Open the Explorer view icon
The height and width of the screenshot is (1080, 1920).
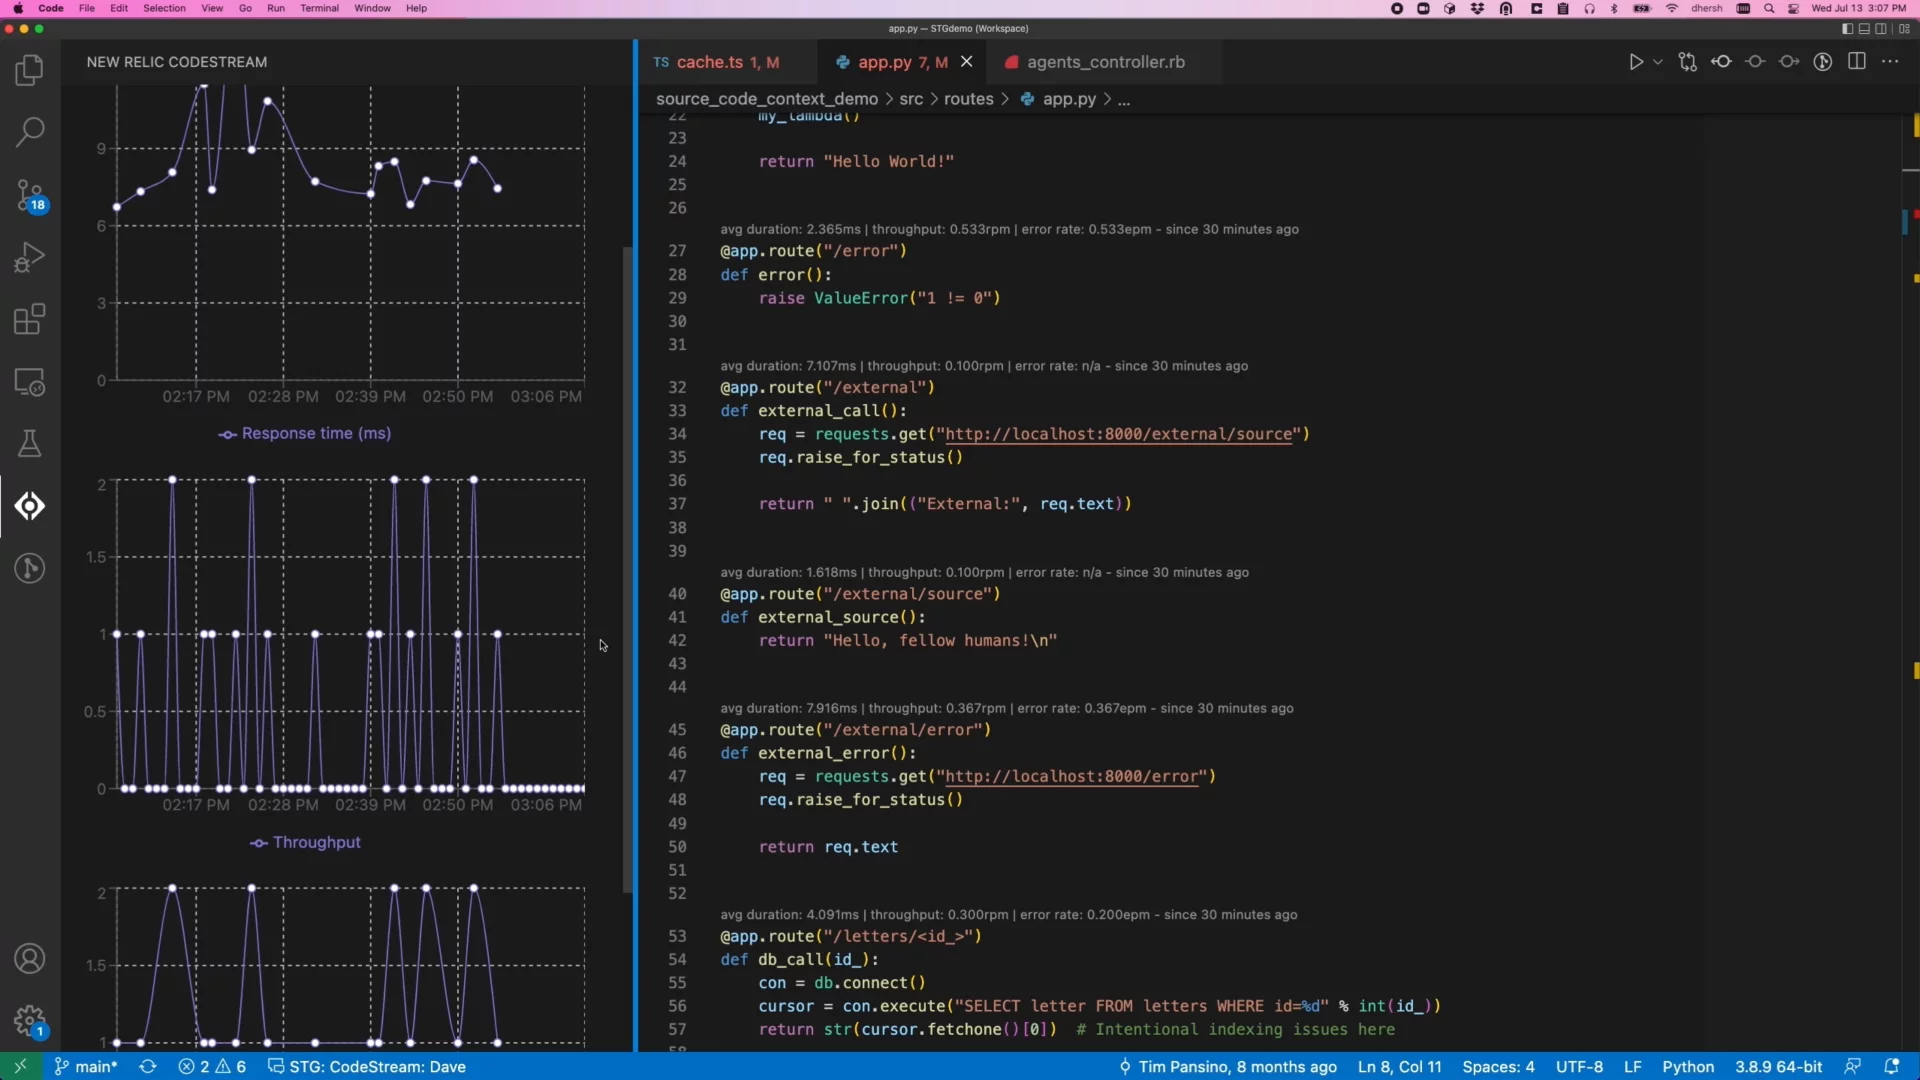[x=30, y=70]
